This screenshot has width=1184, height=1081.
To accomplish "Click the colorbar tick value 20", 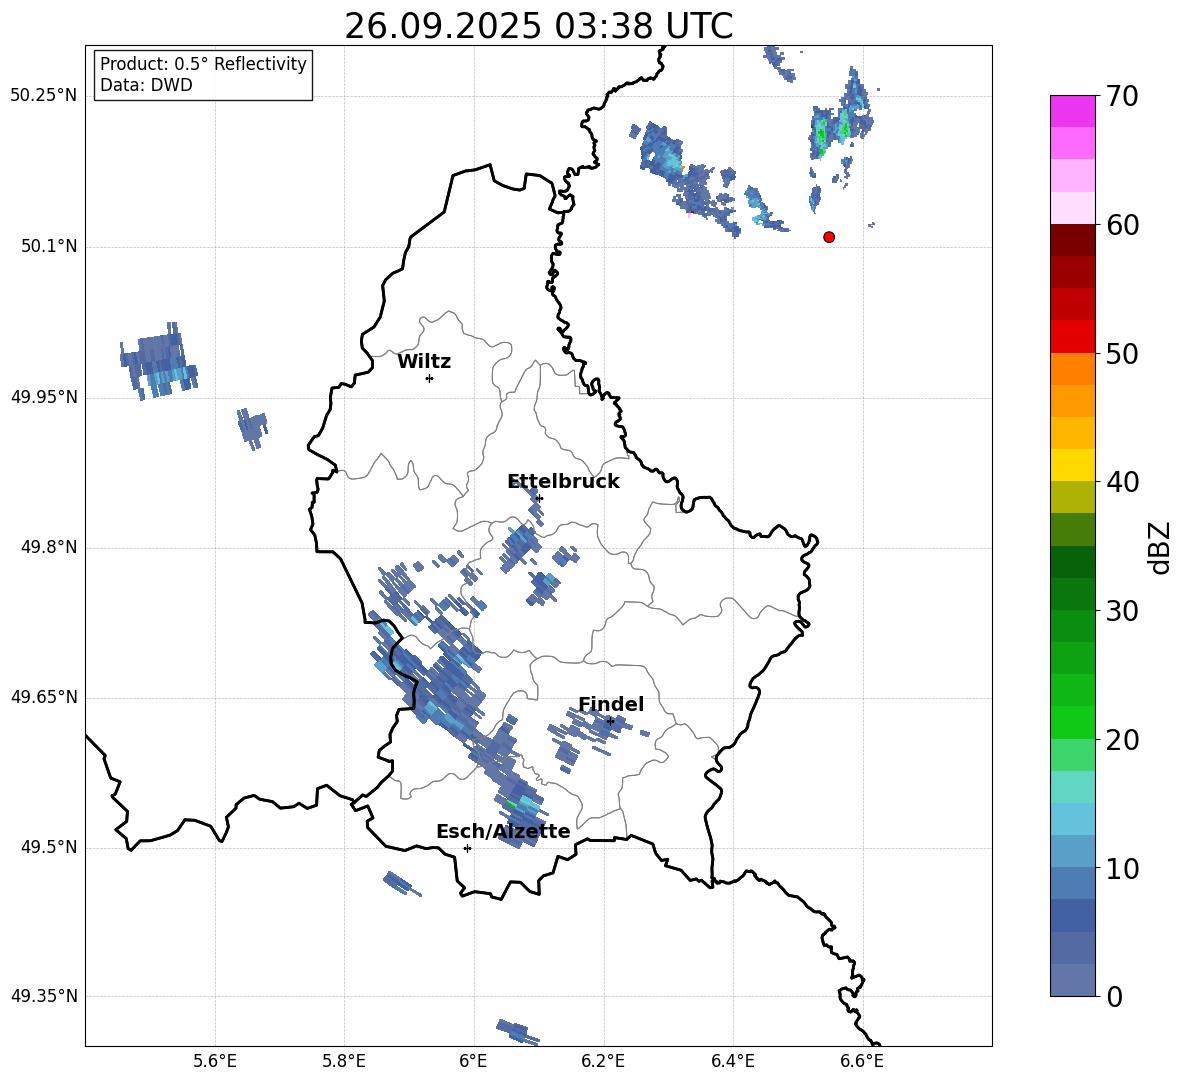I will [1122, 739].
